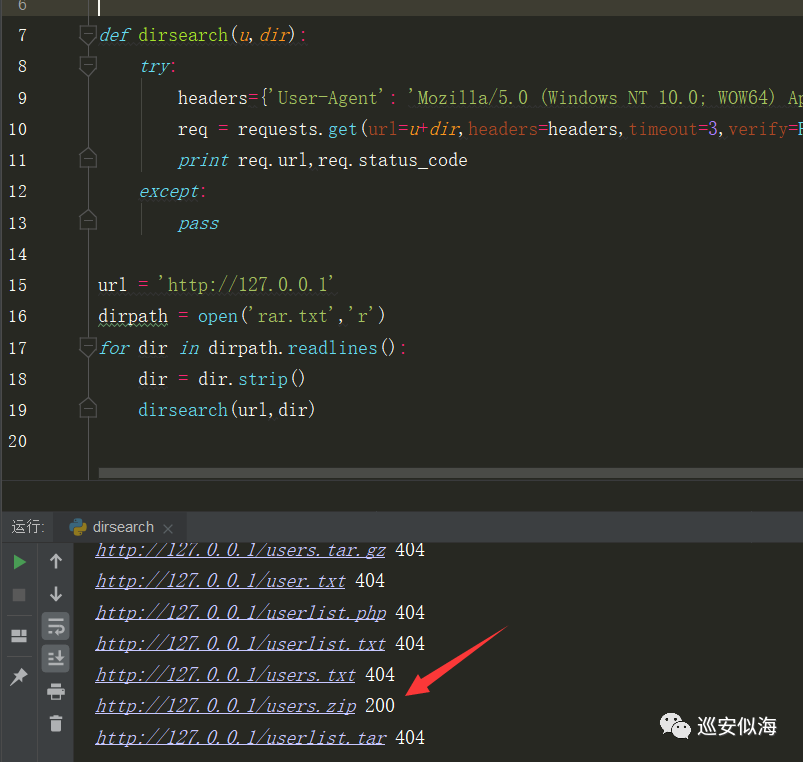
Task: Click 'strip' on line 18
Action: [x=263, y=379]
